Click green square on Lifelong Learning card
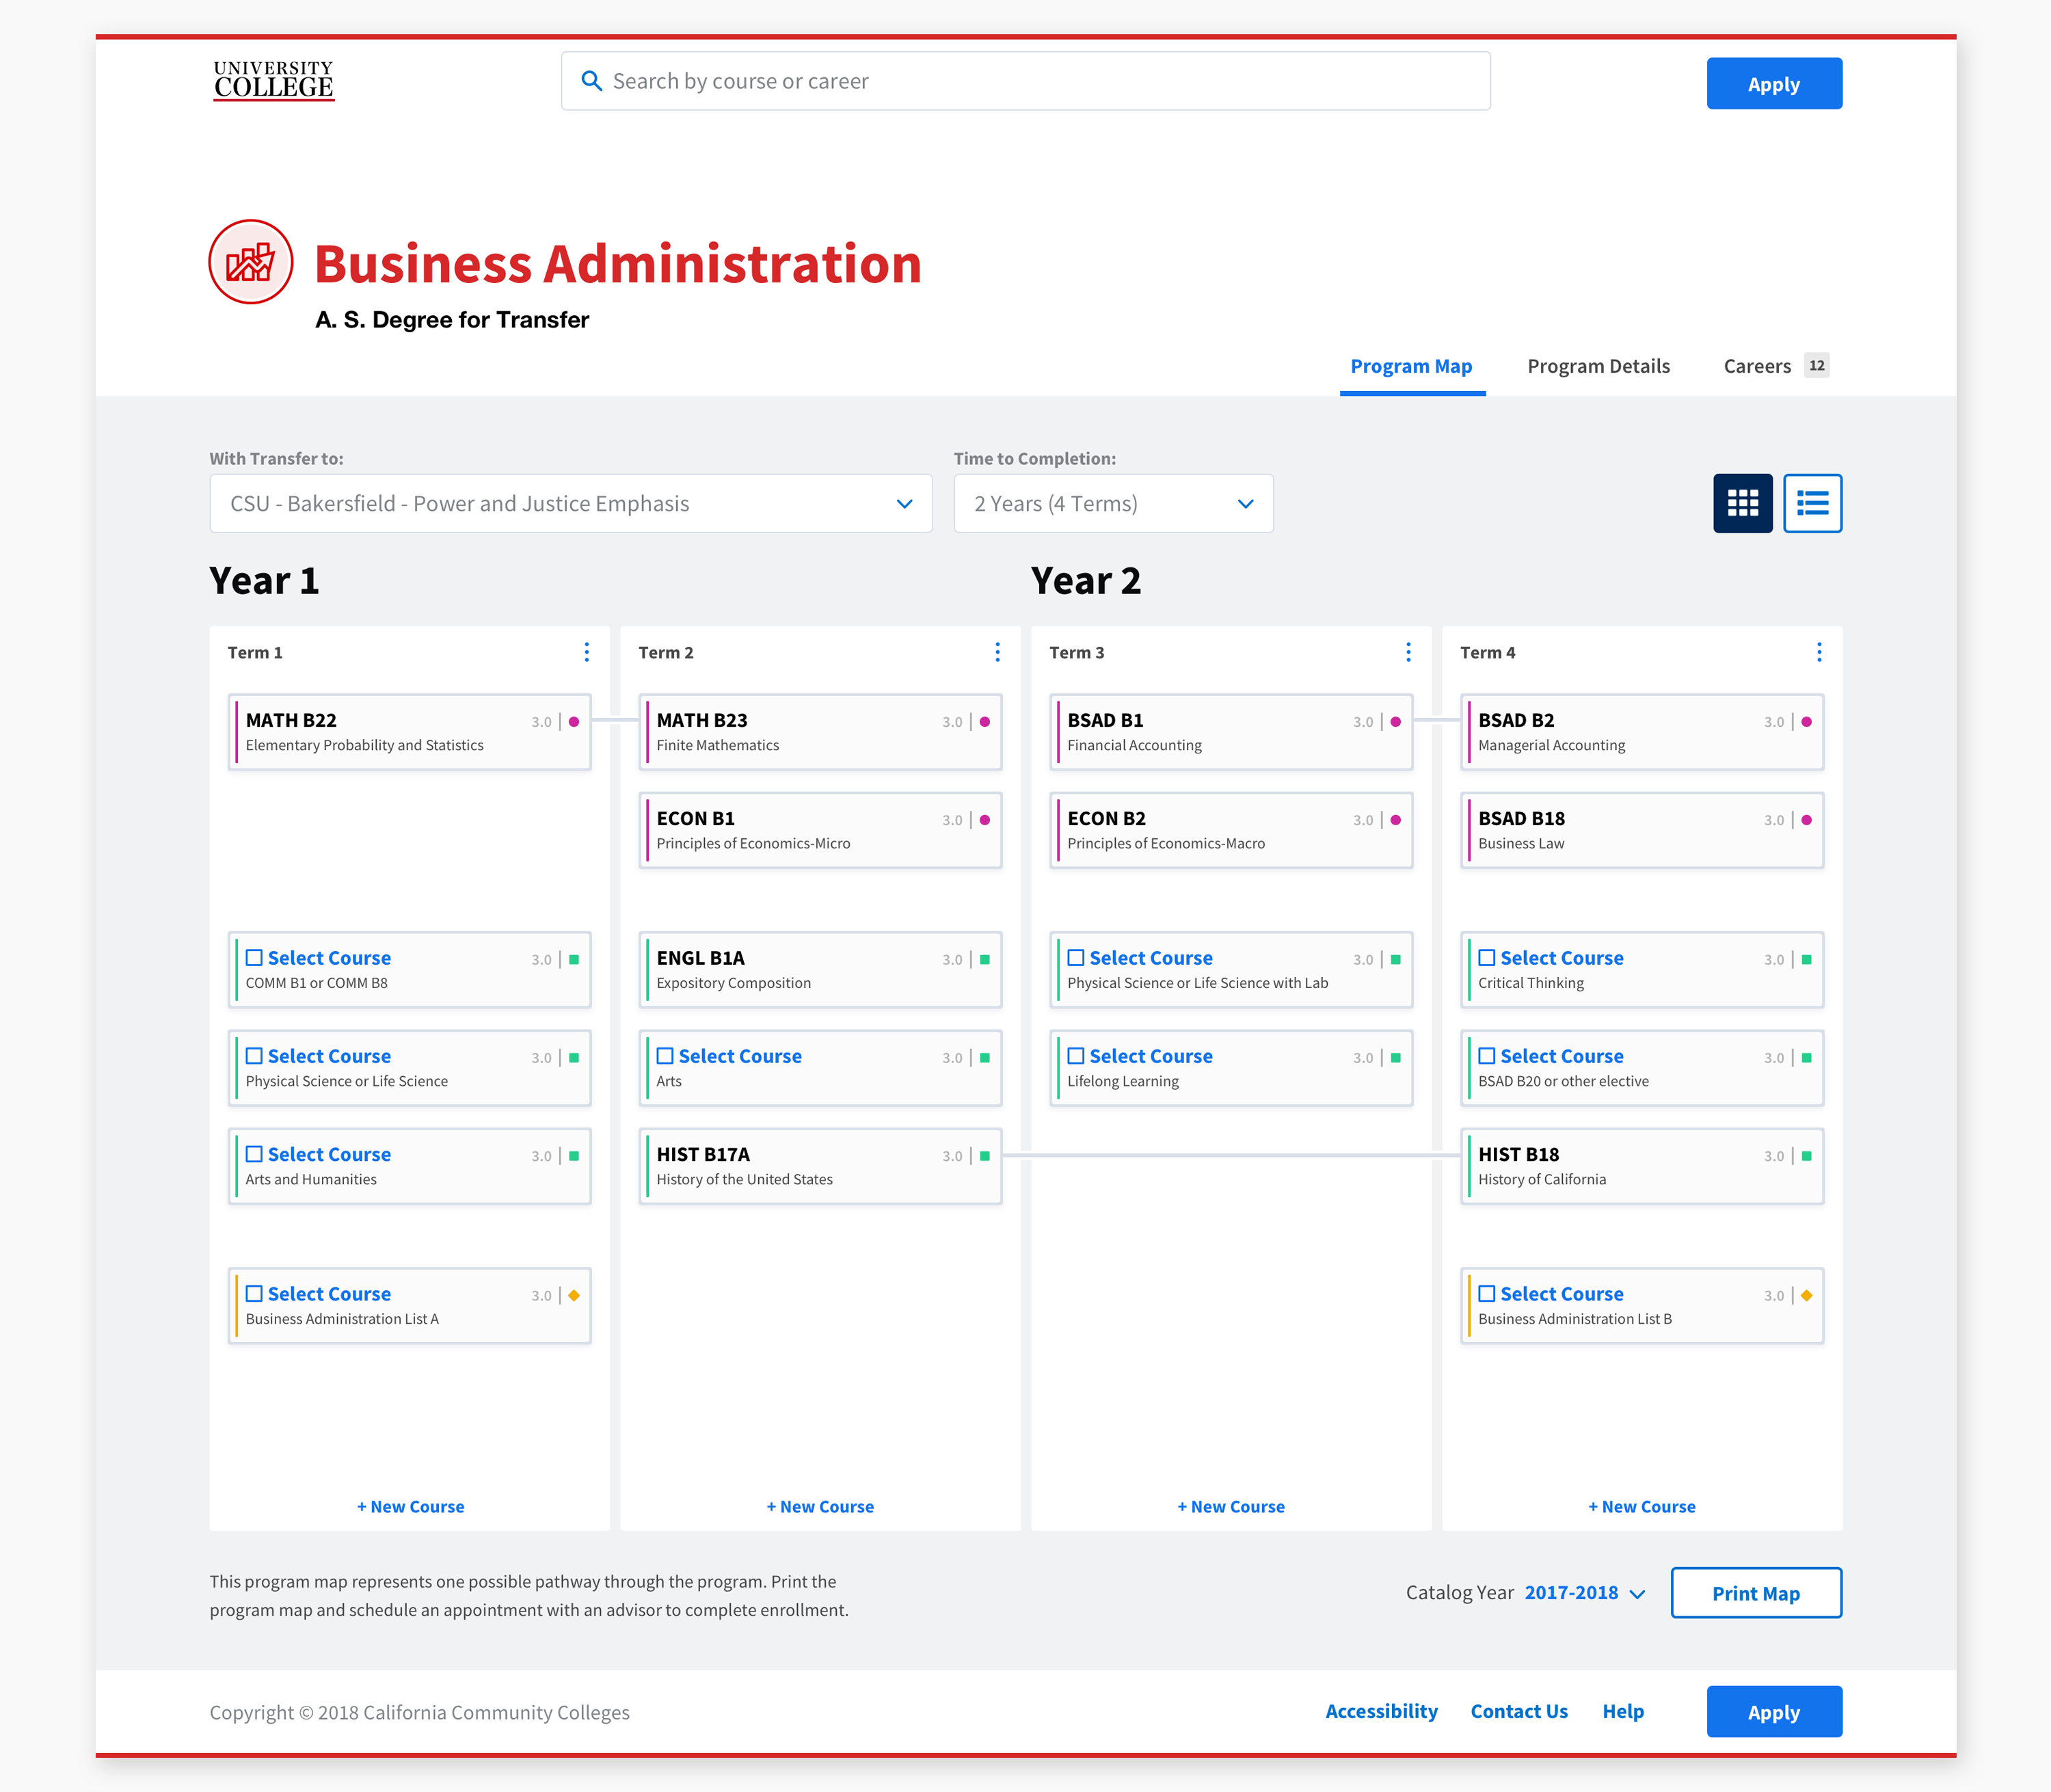 [x=1396, y=1058]
